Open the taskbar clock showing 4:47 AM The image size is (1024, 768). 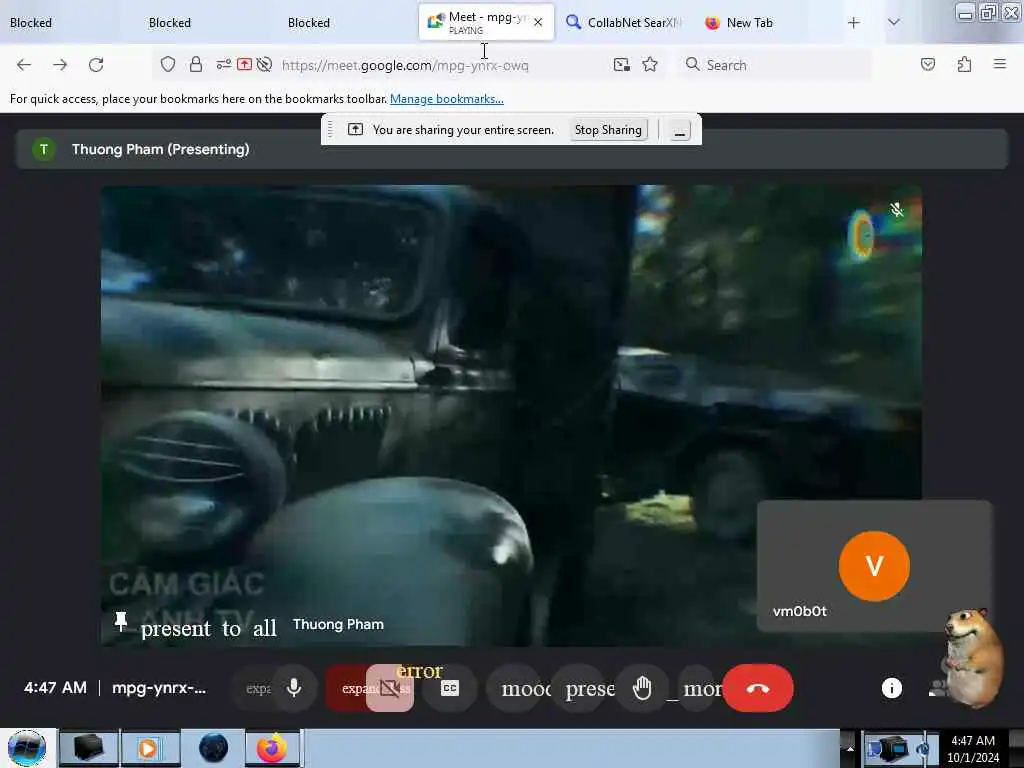pos(973,748)
